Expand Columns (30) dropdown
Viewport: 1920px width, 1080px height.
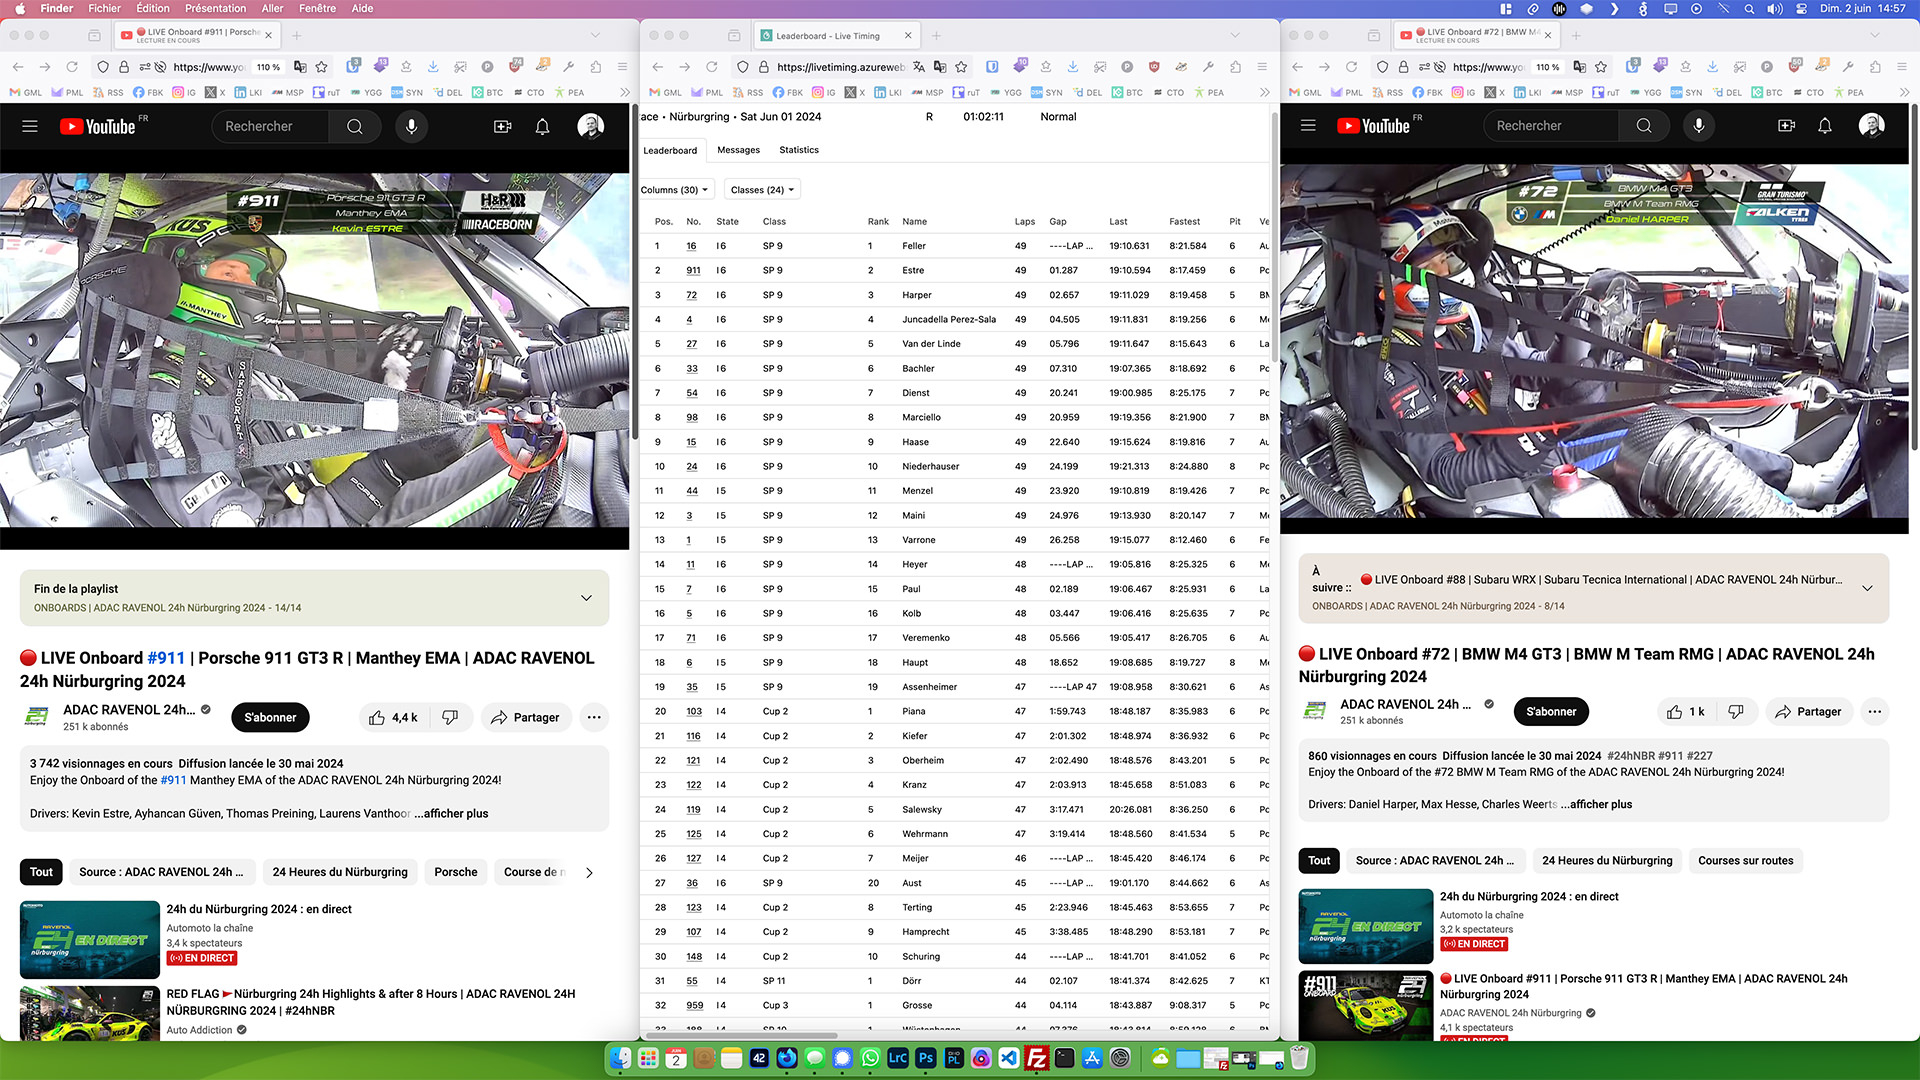click(x=675, y=190)
